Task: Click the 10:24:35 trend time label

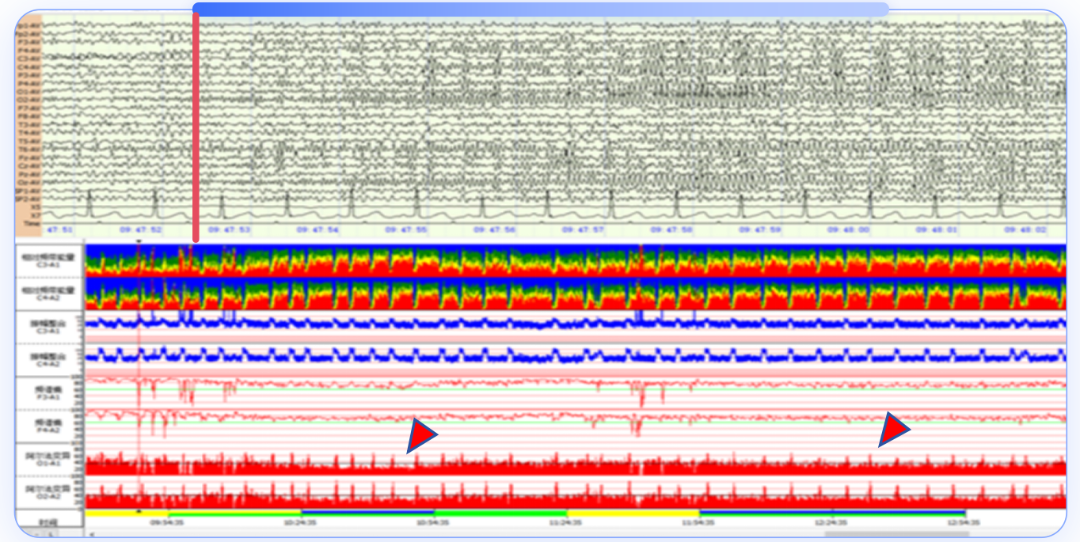Action: pyautogui.click(x=300, y=523)
